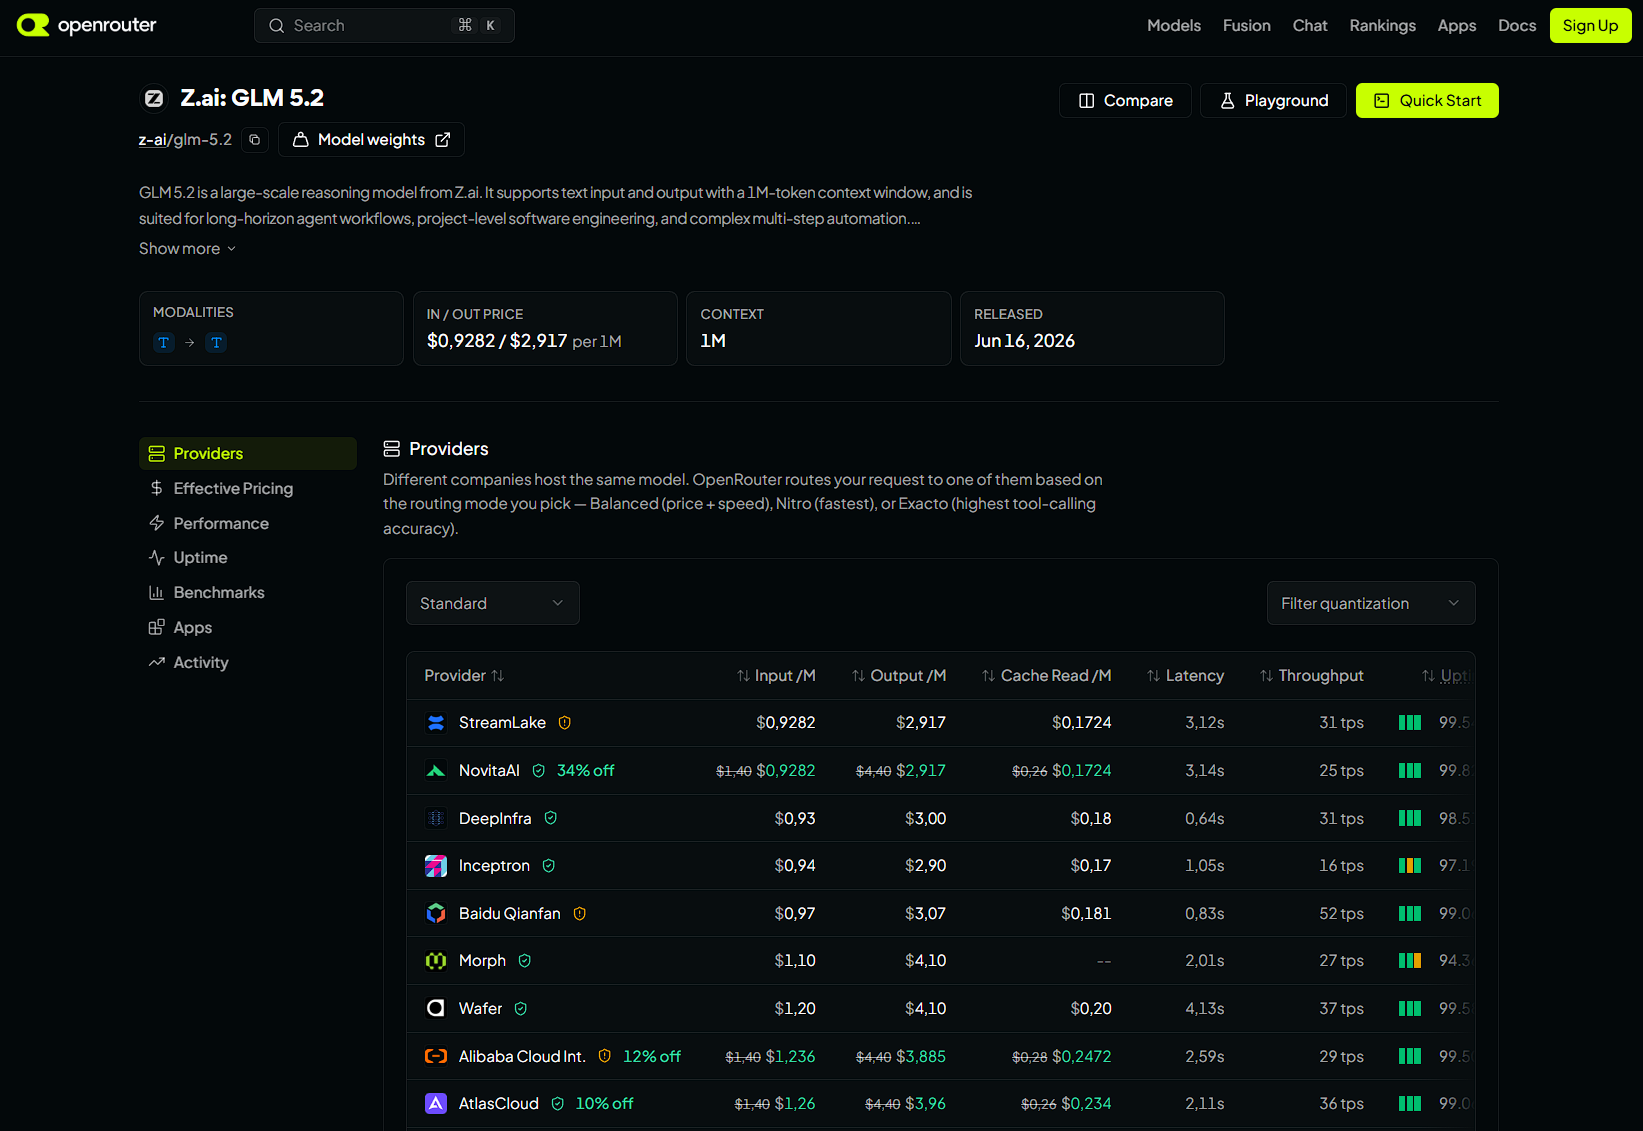Click the shield icon beside Inceptron

[549, 866]
